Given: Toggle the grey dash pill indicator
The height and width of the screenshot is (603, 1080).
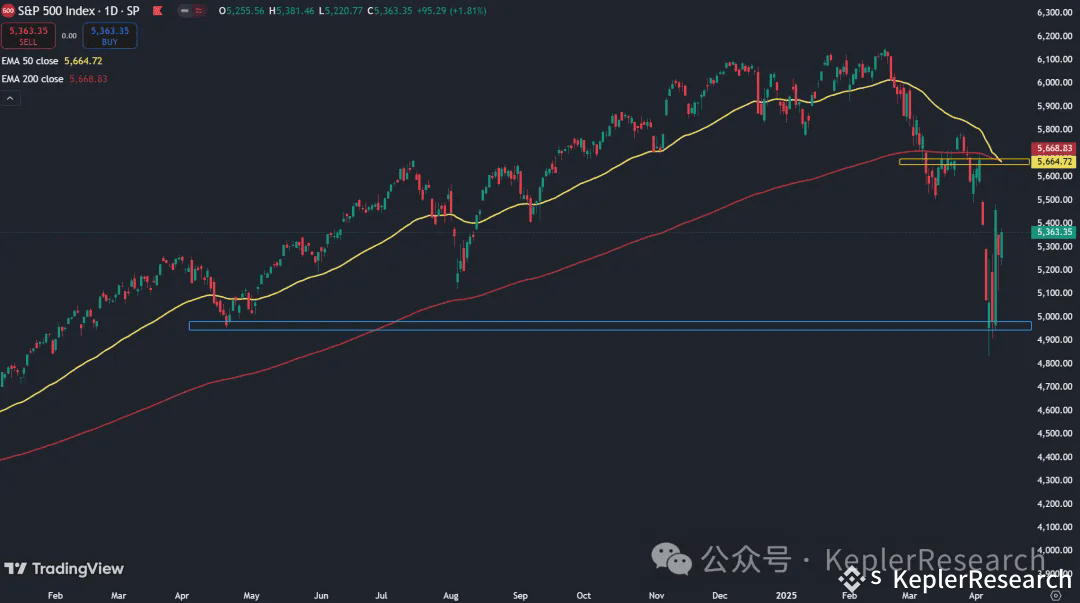Looking at the screenshot, I should coord(185,11).
